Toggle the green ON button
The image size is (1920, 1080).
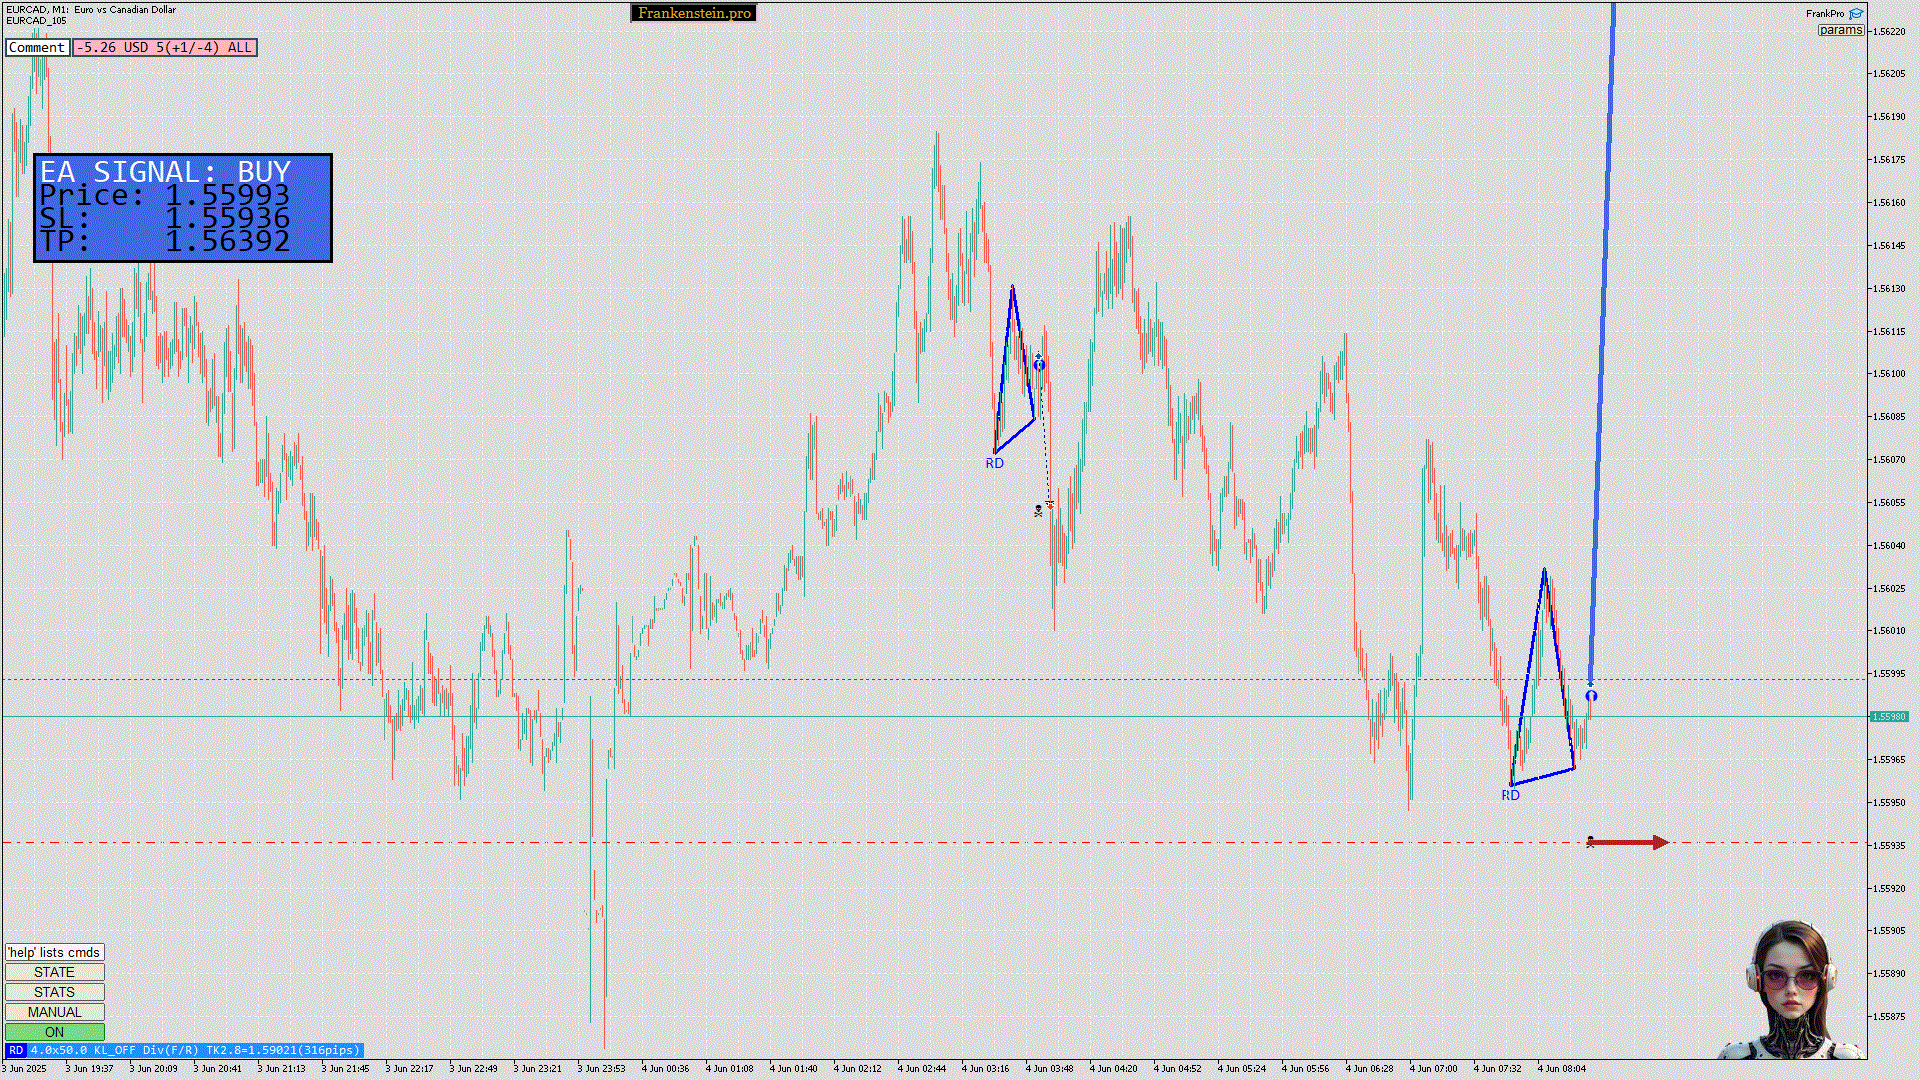click(54, 1032)
